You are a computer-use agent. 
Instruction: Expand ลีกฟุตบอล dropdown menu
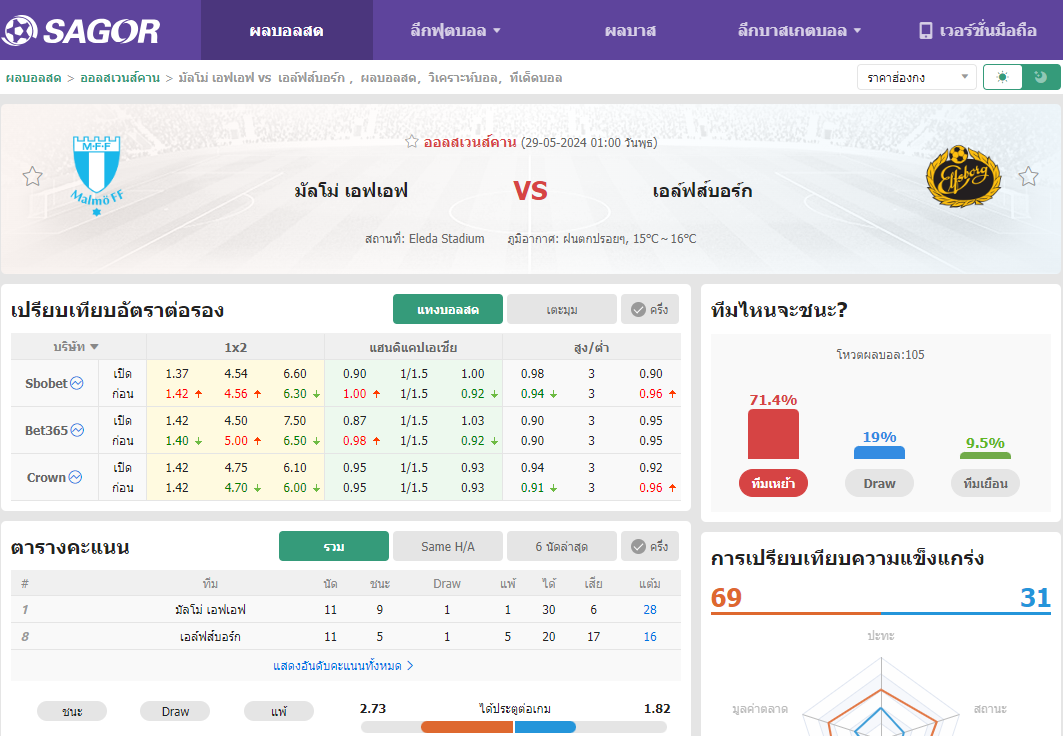[x=456, y=30]
